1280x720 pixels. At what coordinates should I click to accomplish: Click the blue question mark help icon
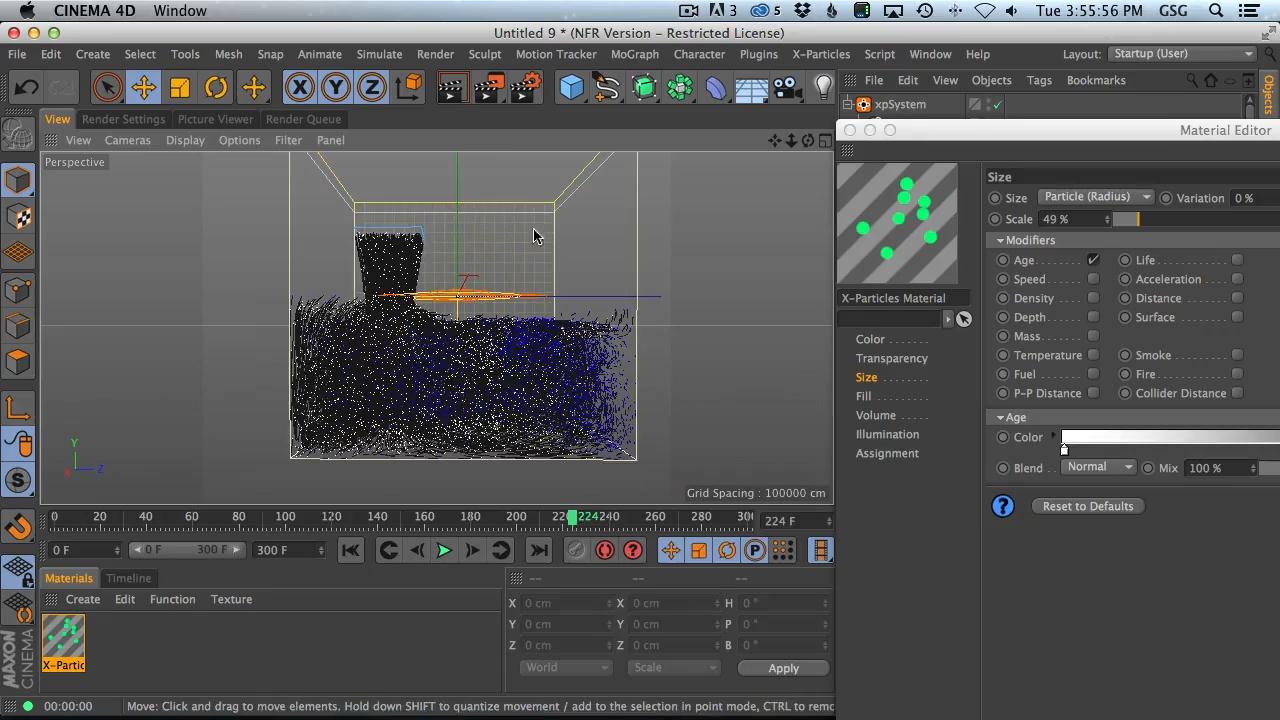tap(1002, 506)
